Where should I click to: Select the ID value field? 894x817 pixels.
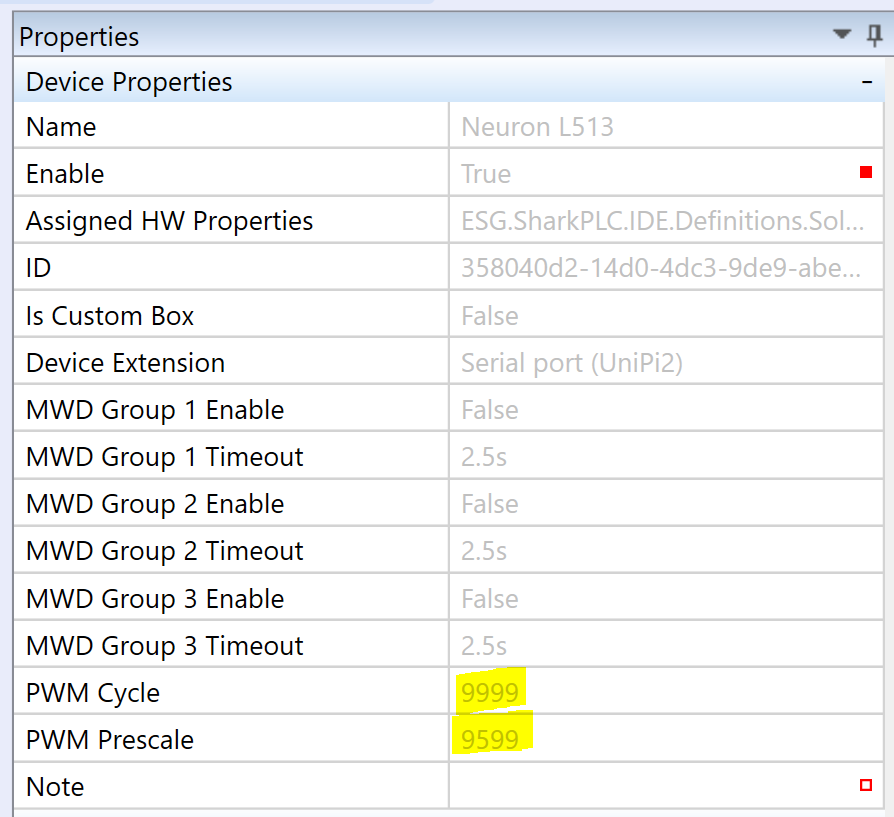pyautogui.click(x=660, y=268)
